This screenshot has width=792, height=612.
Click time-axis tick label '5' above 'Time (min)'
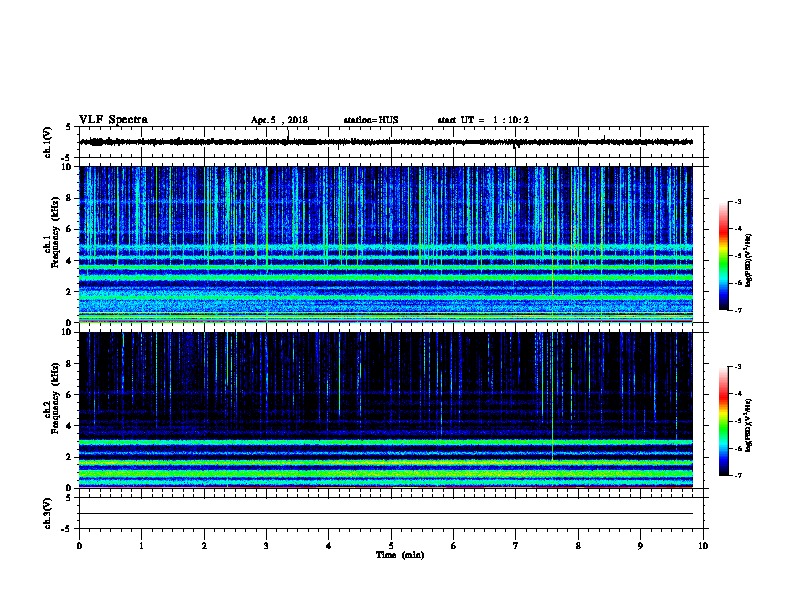pyautogui.click(x=391, y=546)
